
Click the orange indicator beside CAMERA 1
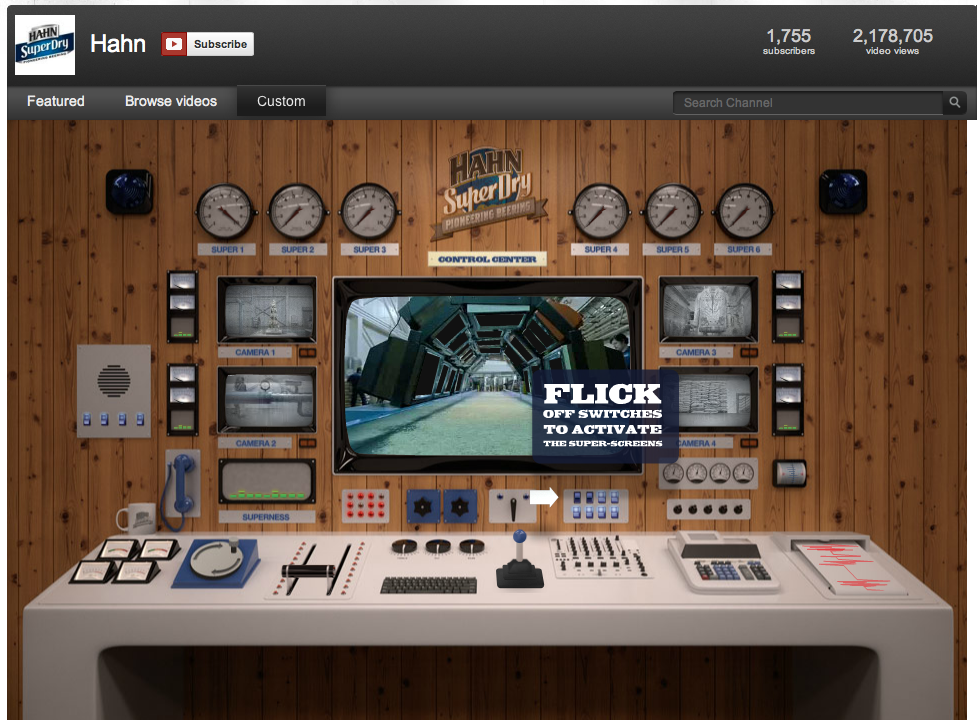coord(307,353)
